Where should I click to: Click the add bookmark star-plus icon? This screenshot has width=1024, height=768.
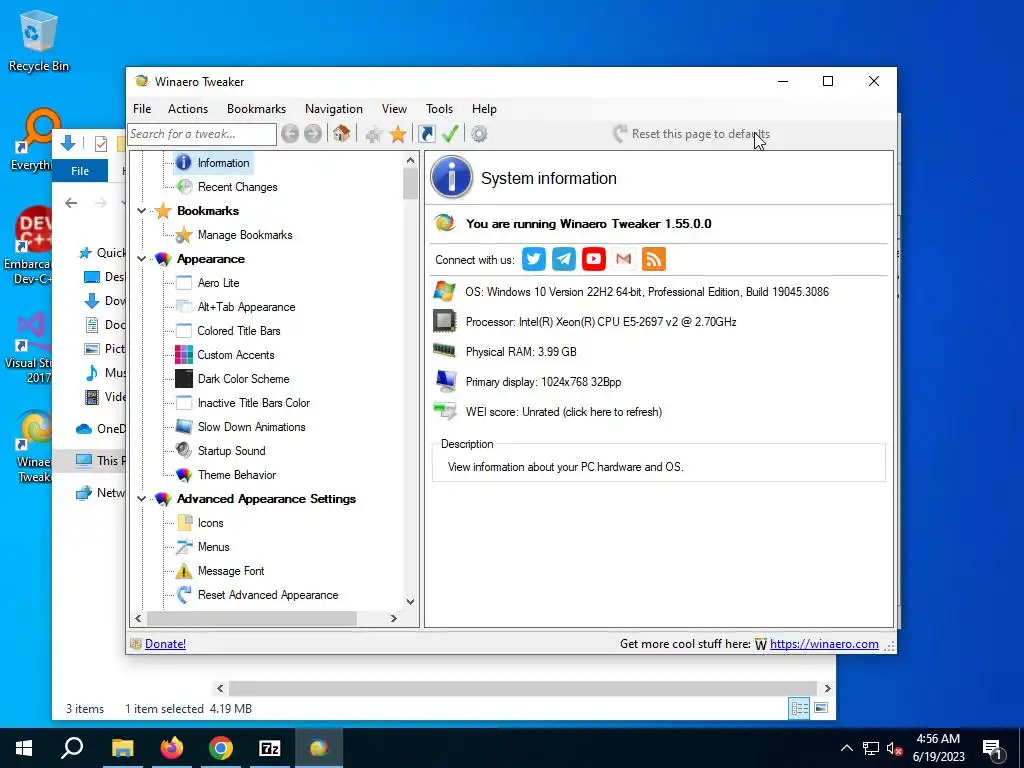click(x=374, y=135)
